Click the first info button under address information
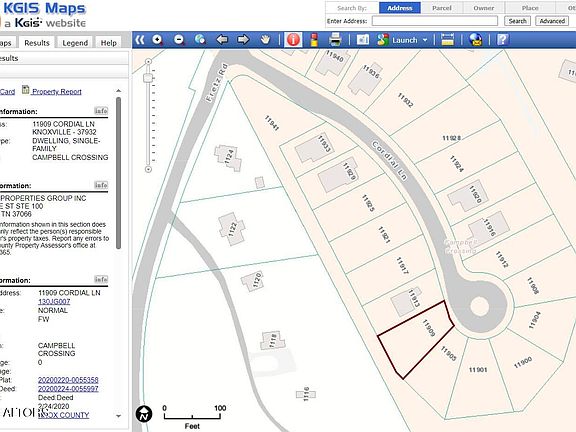Screen dimensions: 576x432 click(101, 111)
